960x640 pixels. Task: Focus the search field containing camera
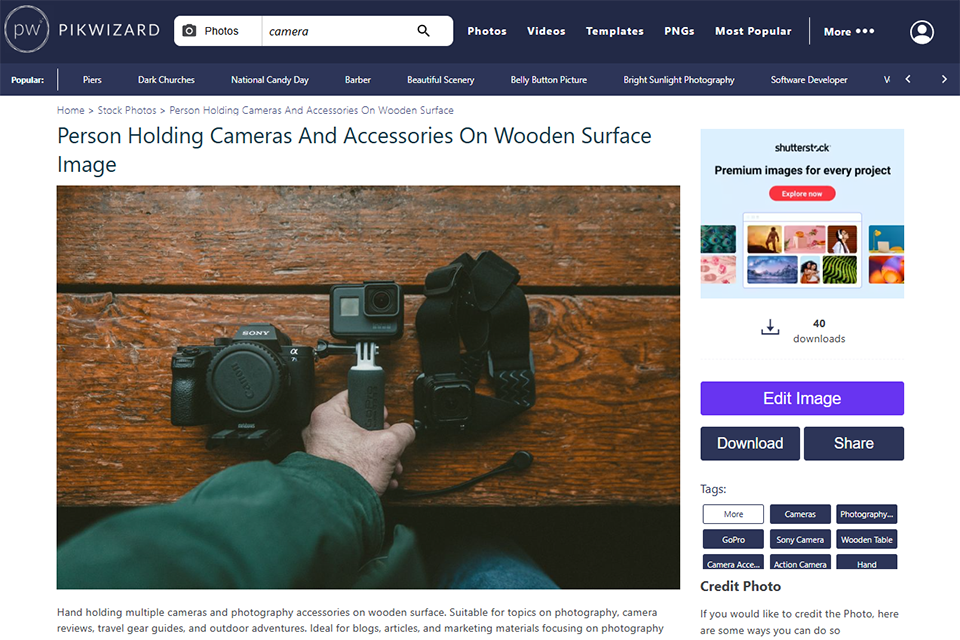[337, 31]
